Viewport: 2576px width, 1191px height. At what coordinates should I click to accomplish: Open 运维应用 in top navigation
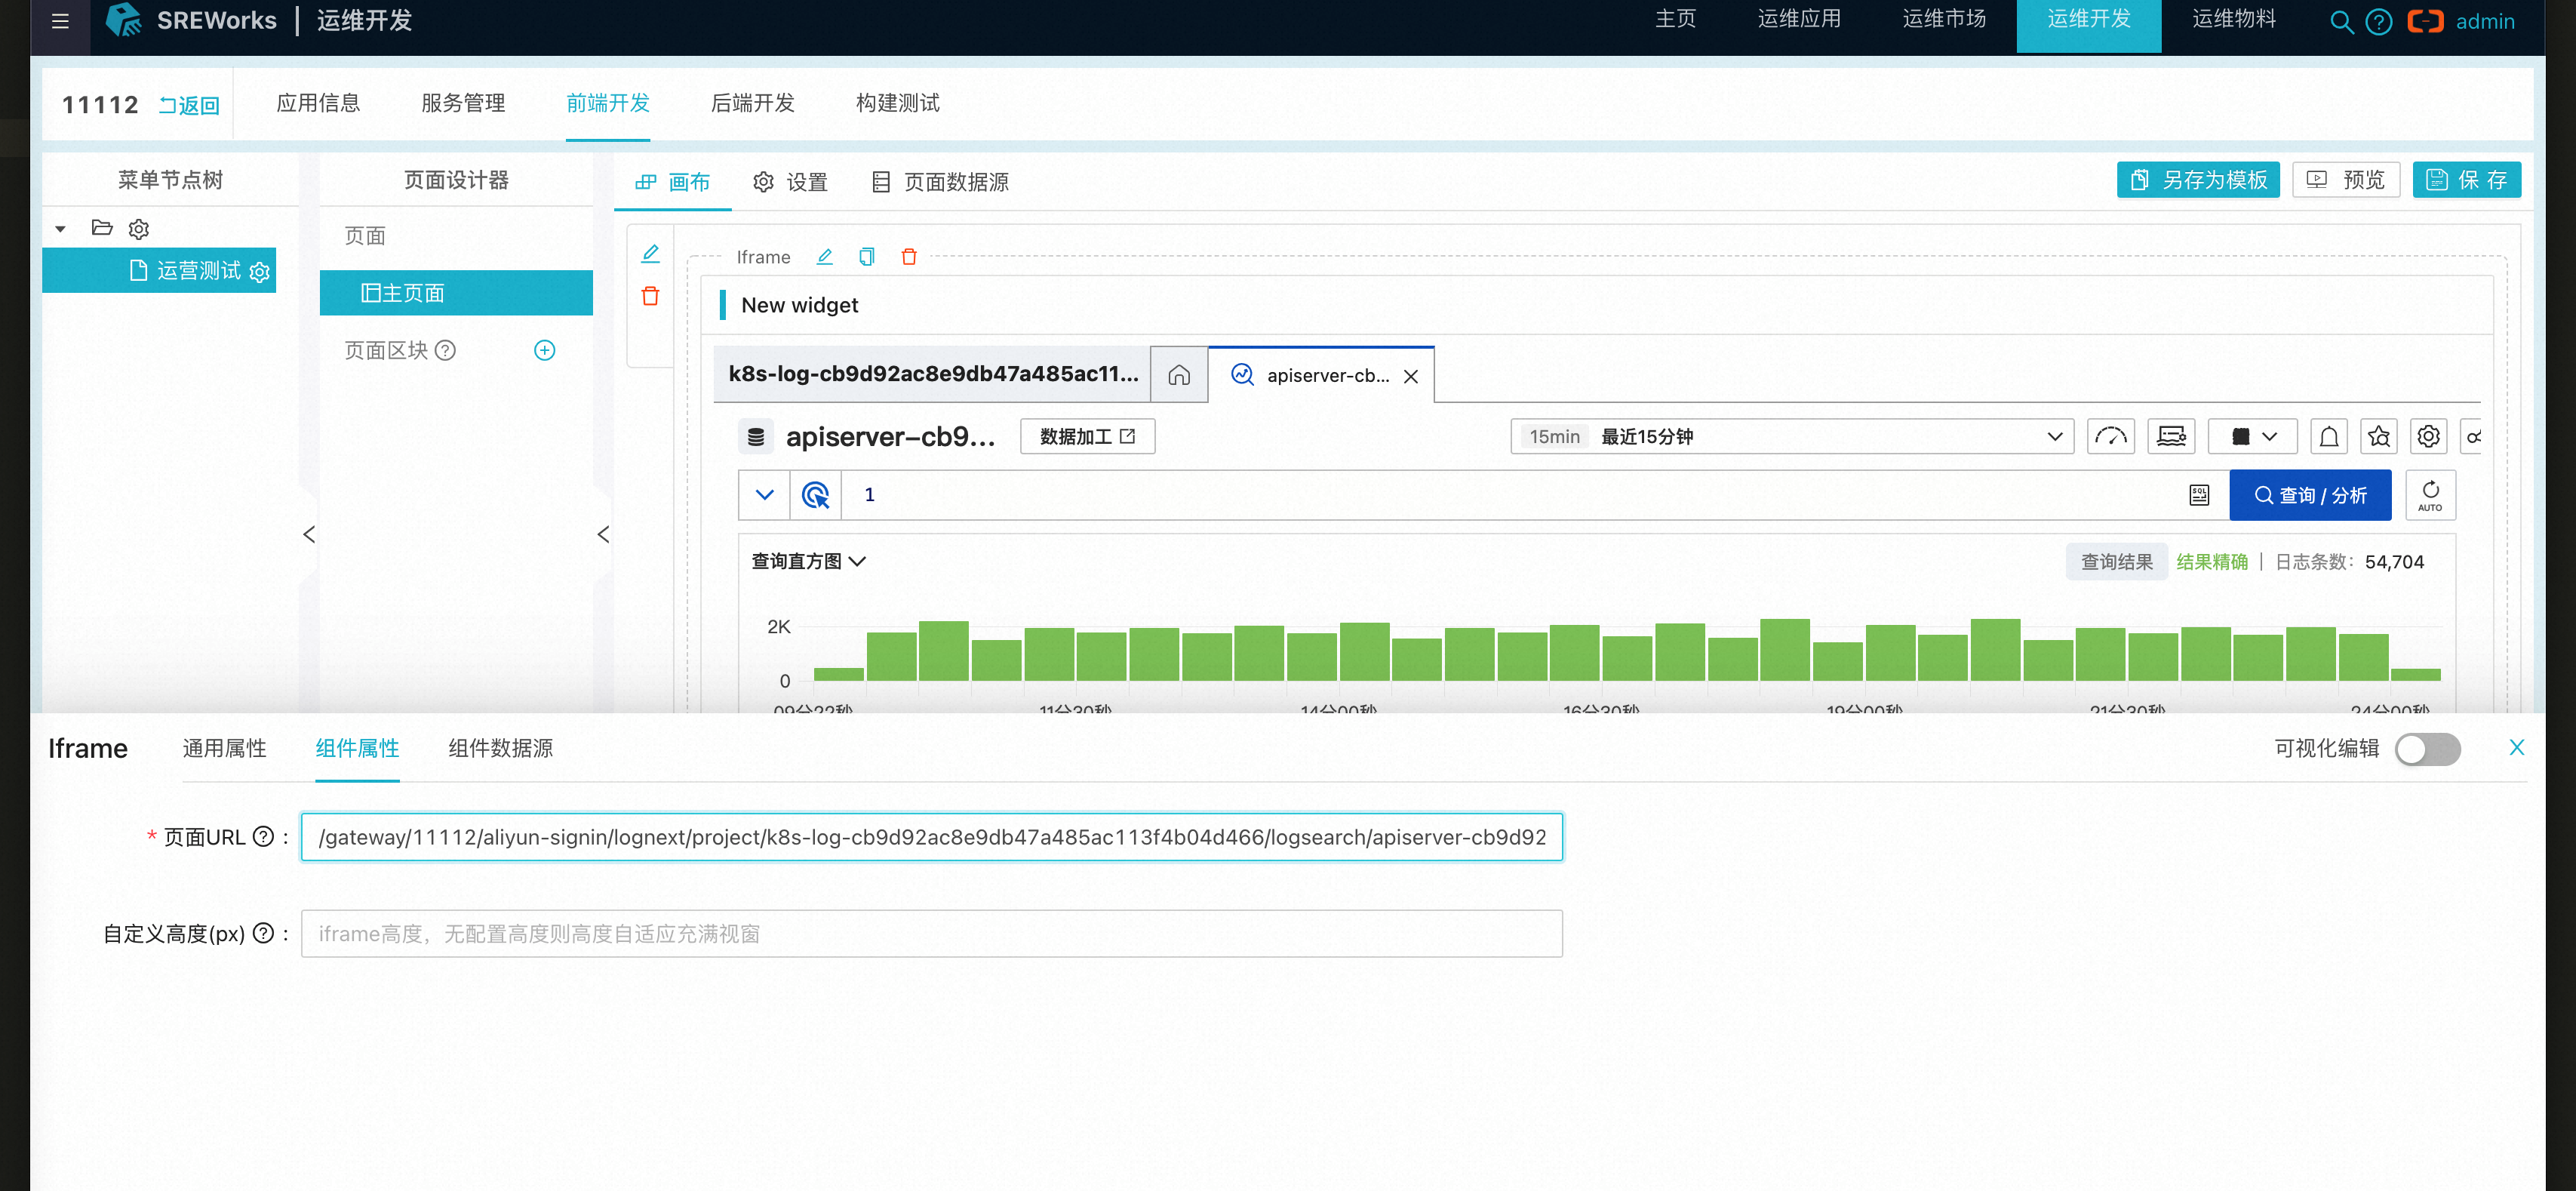coord(1799,19)
